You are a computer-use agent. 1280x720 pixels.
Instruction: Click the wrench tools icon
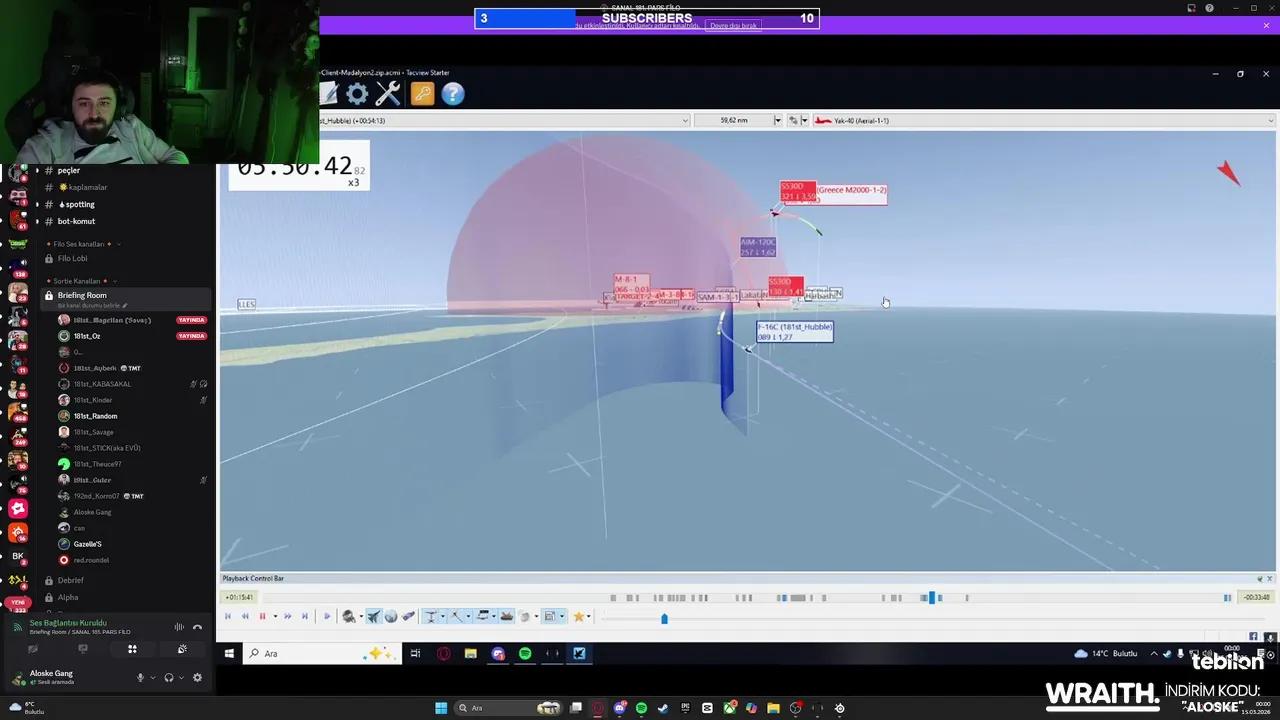pos(388,94)
